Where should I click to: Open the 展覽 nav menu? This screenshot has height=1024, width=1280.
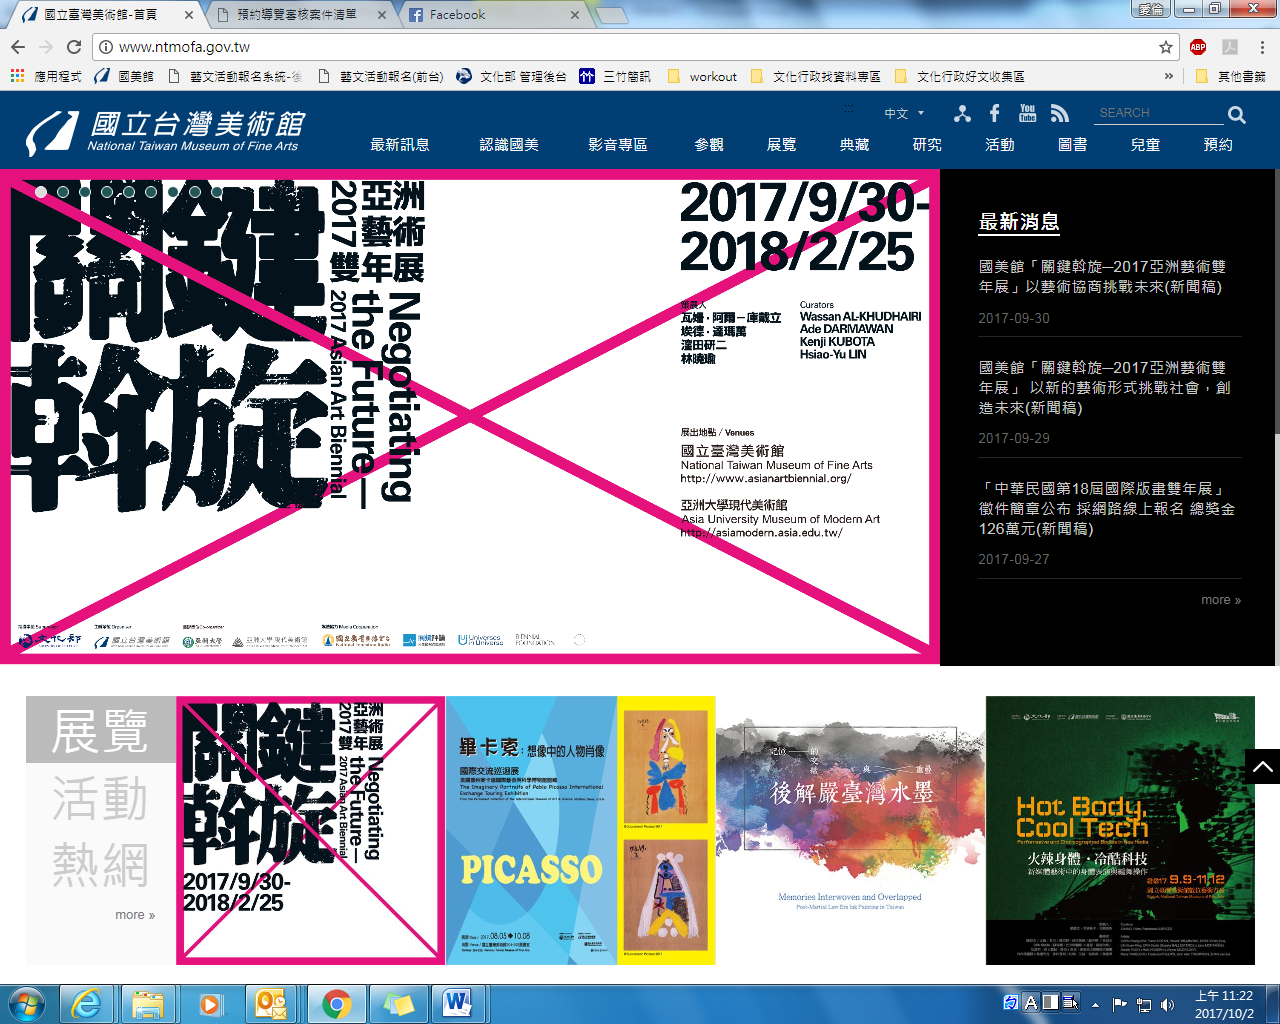click(782, 145)
